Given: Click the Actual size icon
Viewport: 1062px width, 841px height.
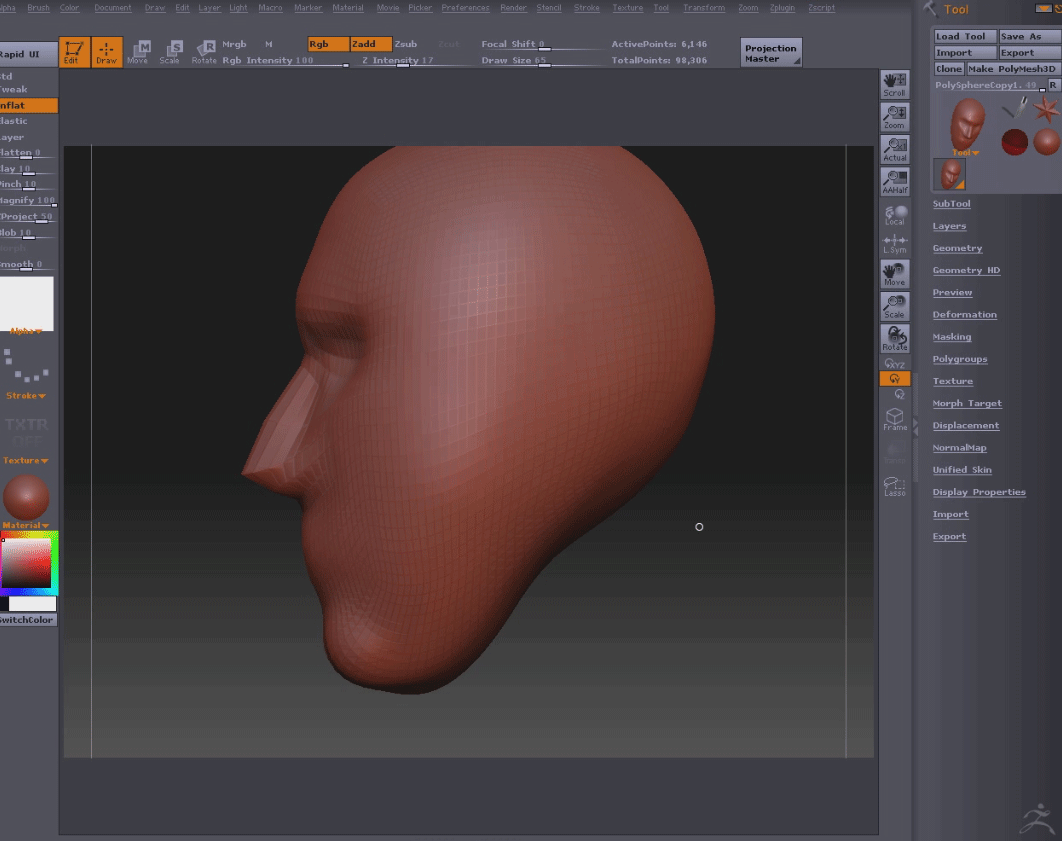Looking at the screenshot, I should coord(894,150).
